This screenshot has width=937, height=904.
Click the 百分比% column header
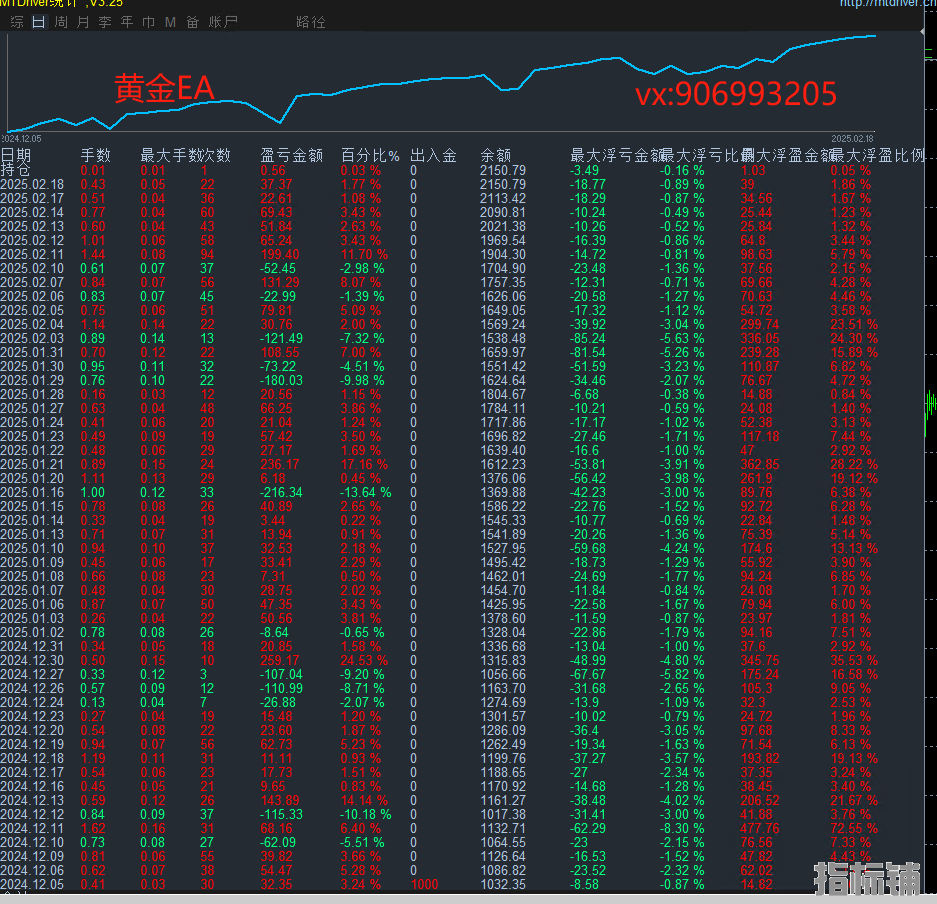[370, 155]
